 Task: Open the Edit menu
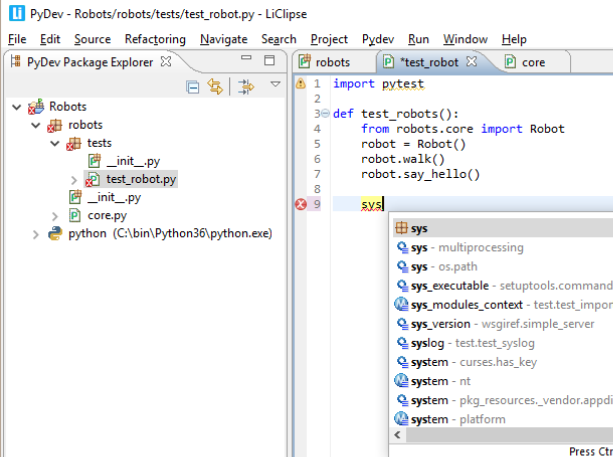pyautogui.click(x=50, y=39)
